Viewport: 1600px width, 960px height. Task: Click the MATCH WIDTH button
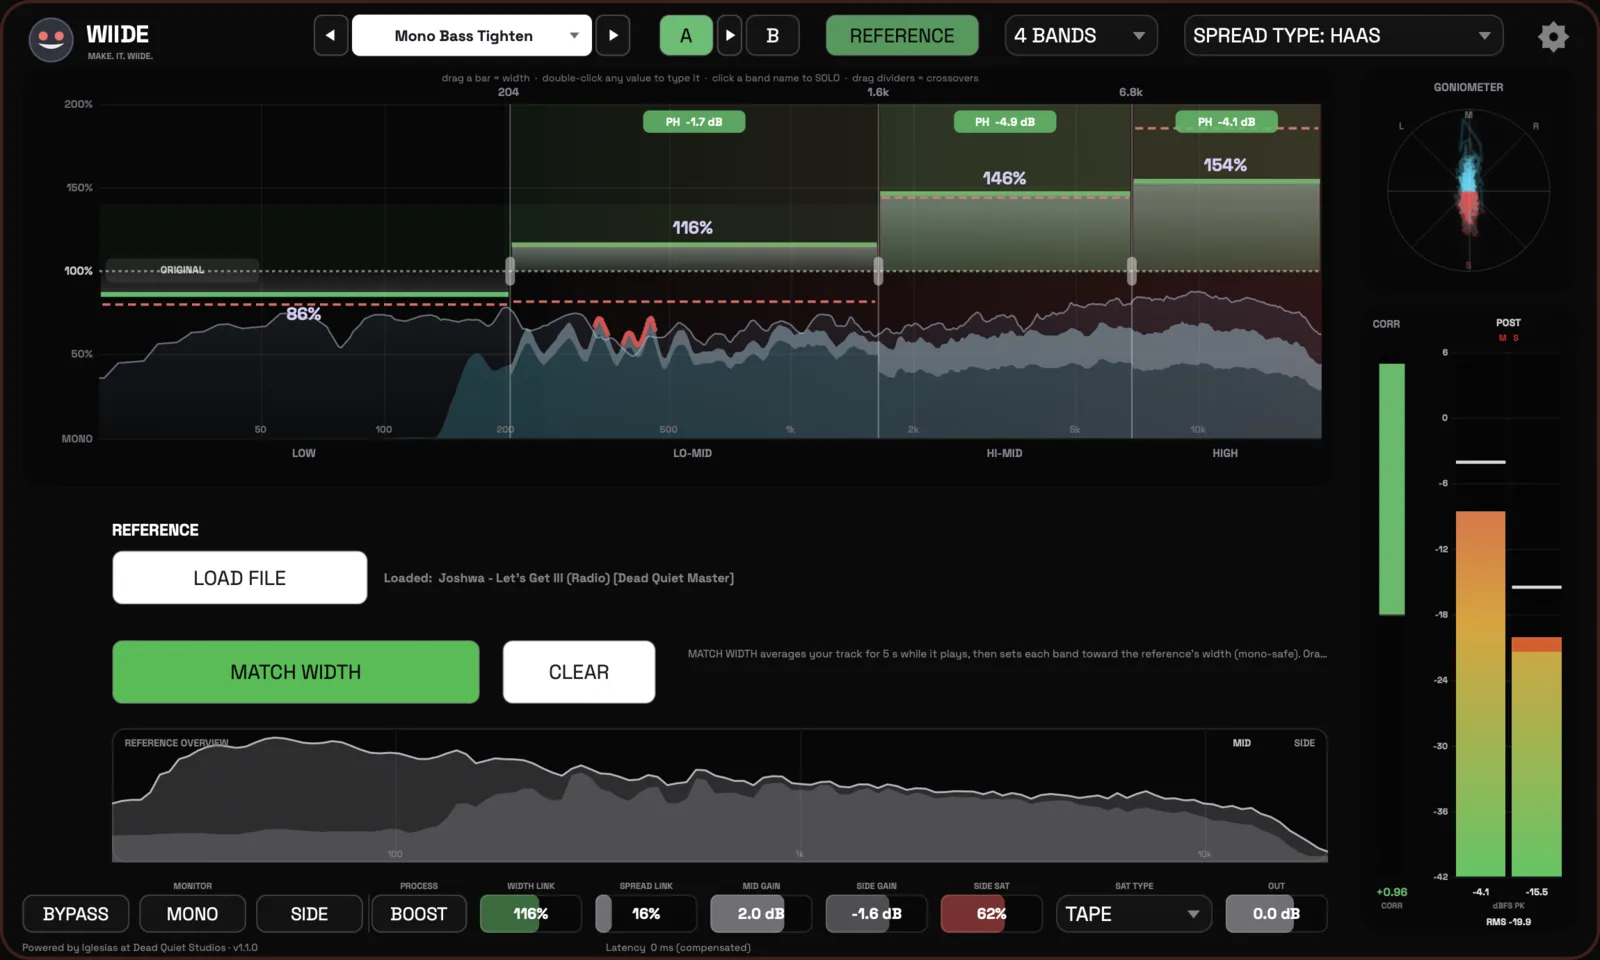pyautogui.click(x=296, y=672)
